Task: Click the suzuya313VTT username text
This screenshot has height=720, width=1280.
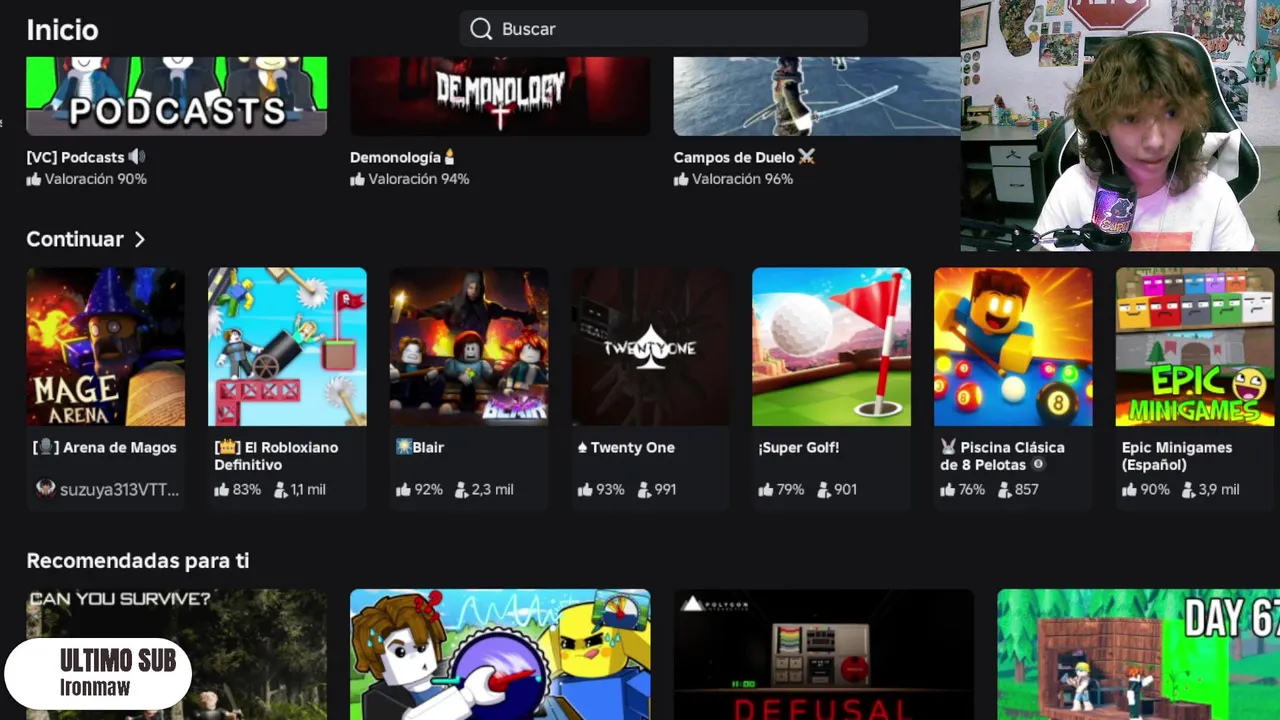Action: click(120, 489)
